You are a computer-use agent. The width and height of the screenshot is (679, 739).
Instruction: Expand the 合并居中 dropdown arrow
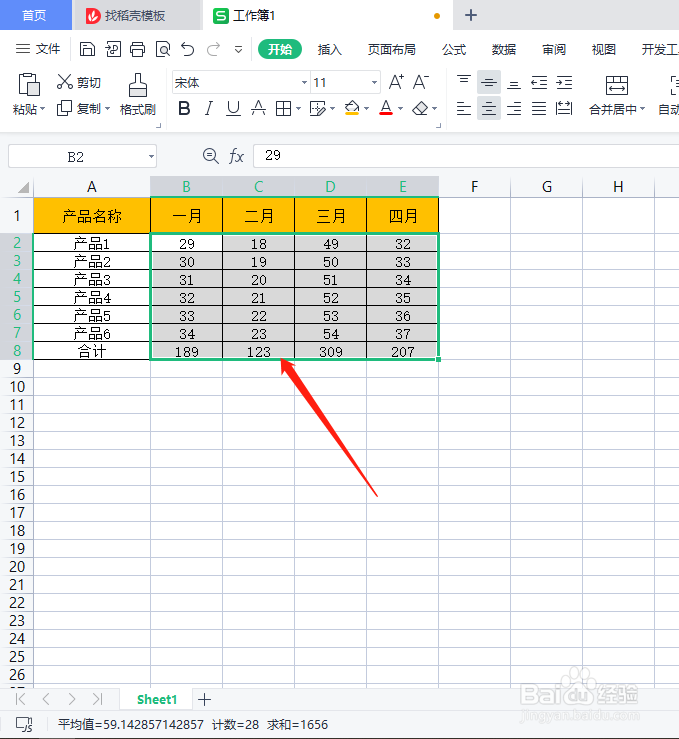pos(642,109)
